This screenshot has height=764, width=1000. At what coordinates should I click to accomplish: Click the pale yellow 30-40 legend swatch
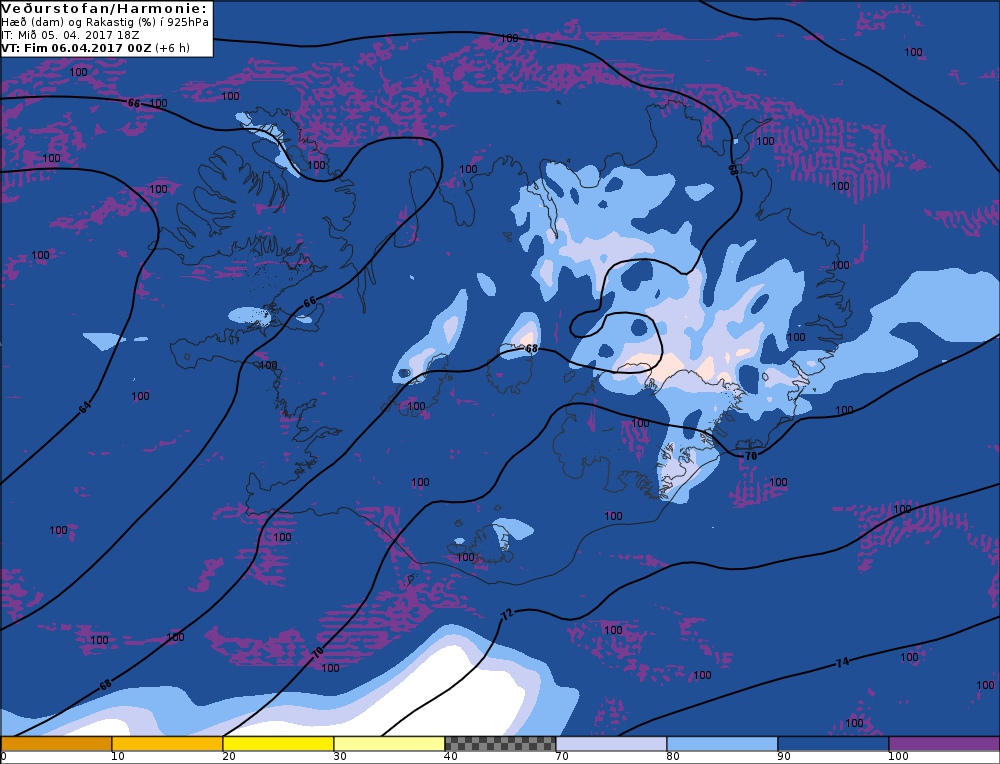389,744
